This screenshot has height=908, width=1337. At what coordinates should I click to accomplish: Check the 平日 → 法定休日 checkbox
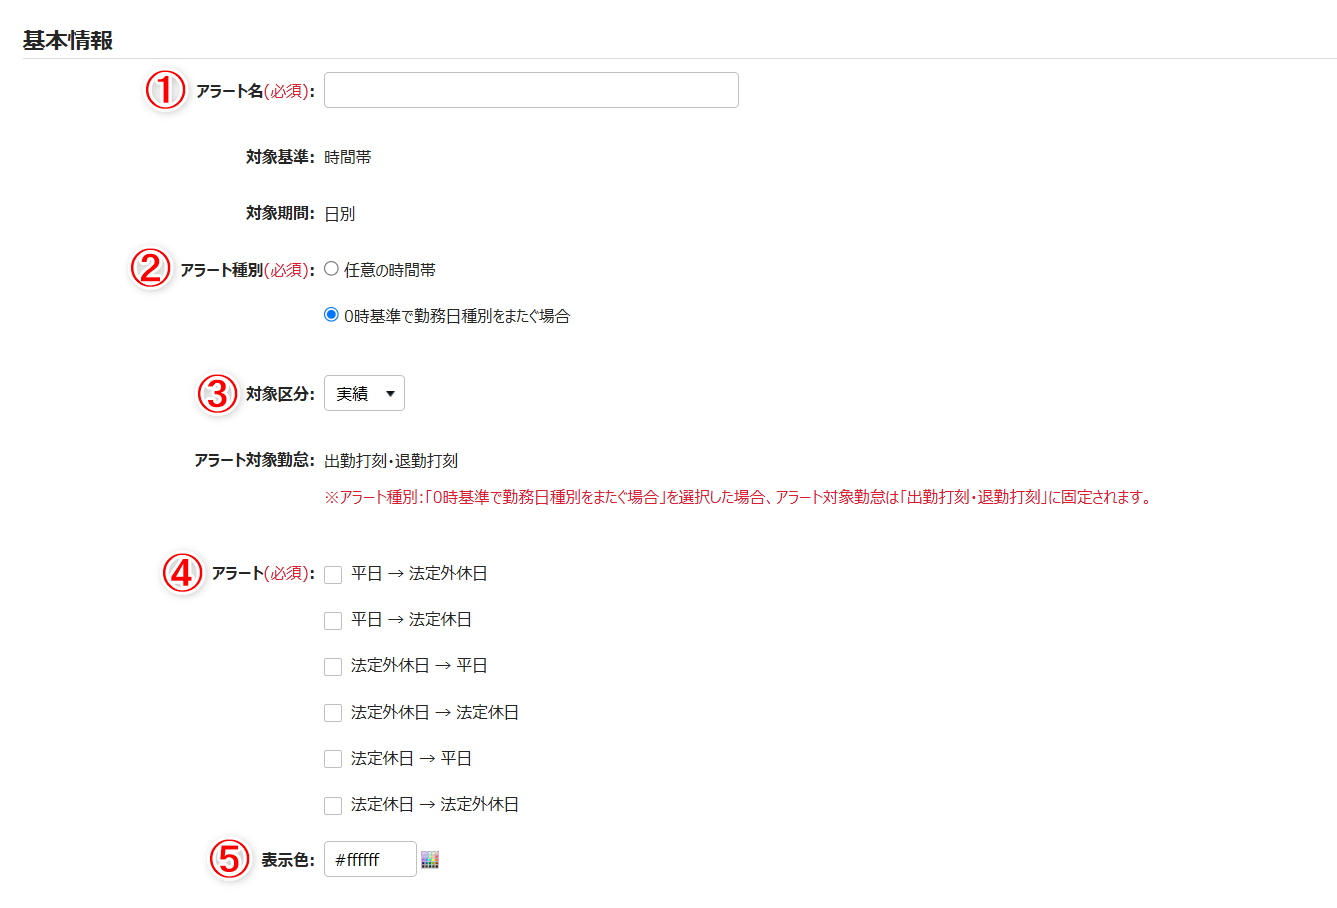click(333, 620)
